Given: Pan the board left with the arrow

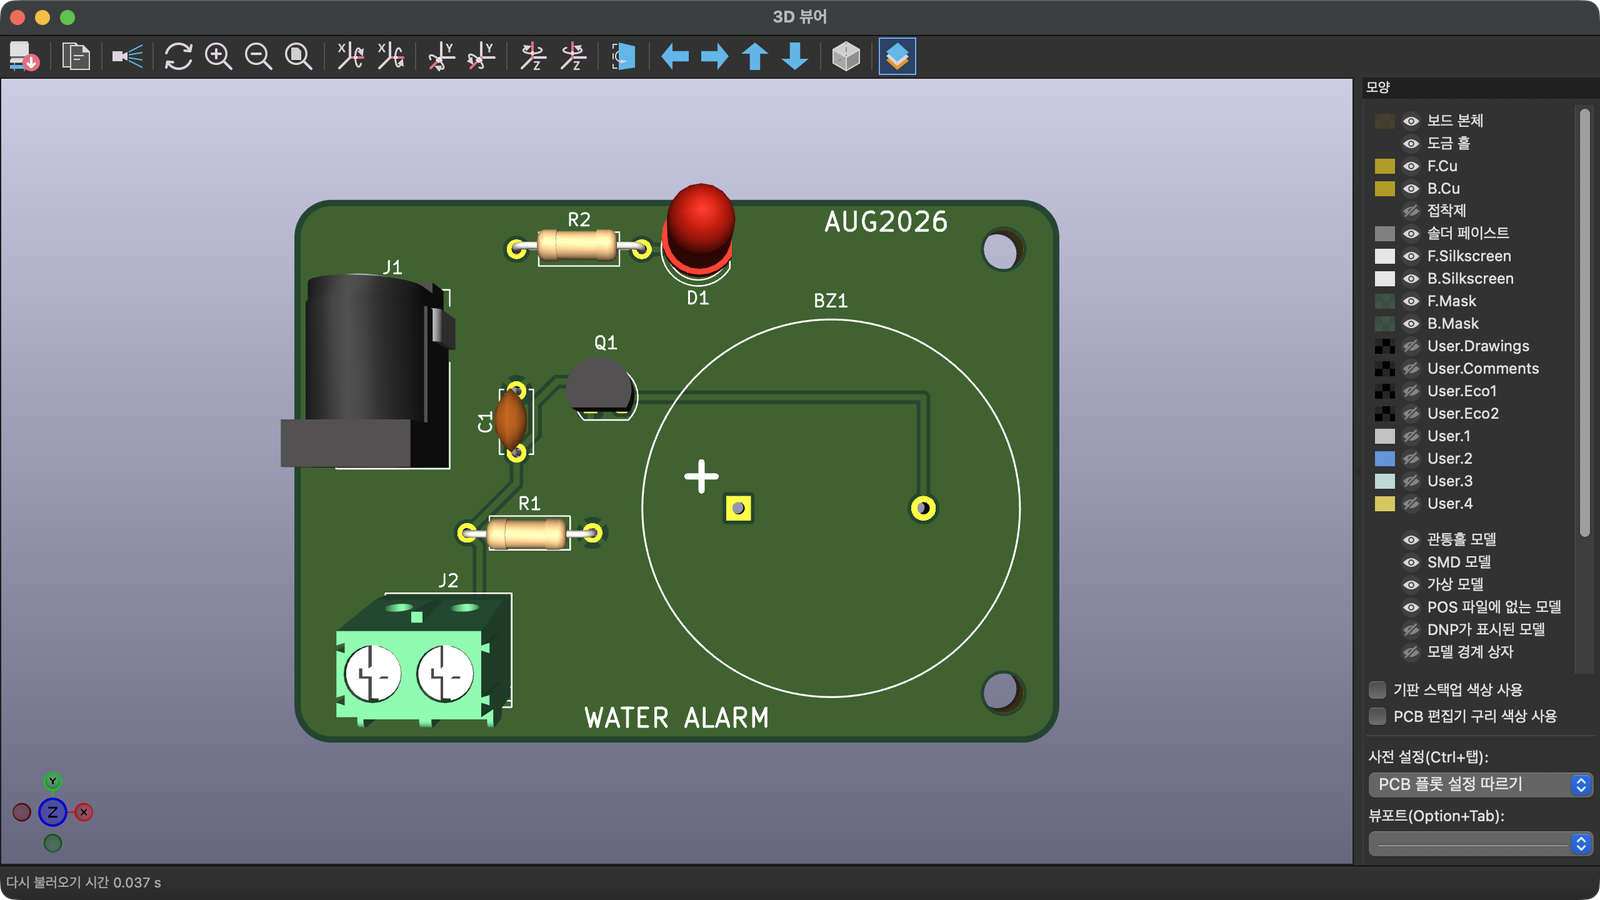Looking at the screenshot, I should [675, 57].
